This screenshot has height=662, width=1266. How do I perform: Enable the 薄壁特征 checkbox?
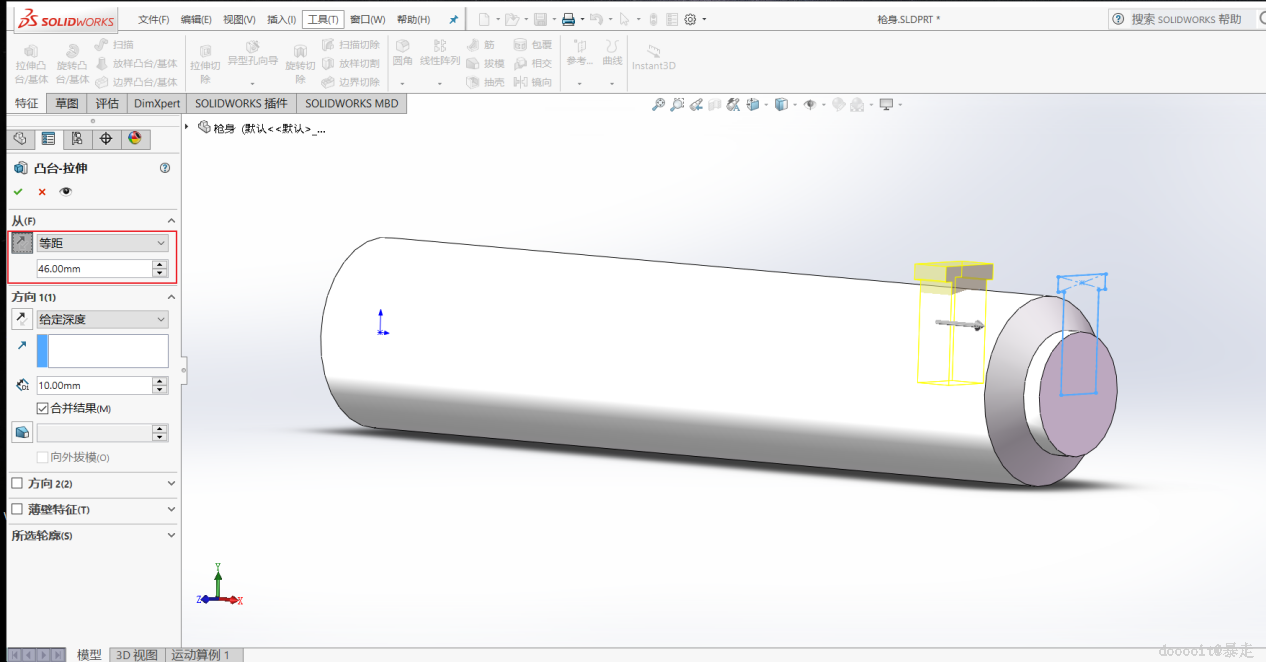[17, 509]
